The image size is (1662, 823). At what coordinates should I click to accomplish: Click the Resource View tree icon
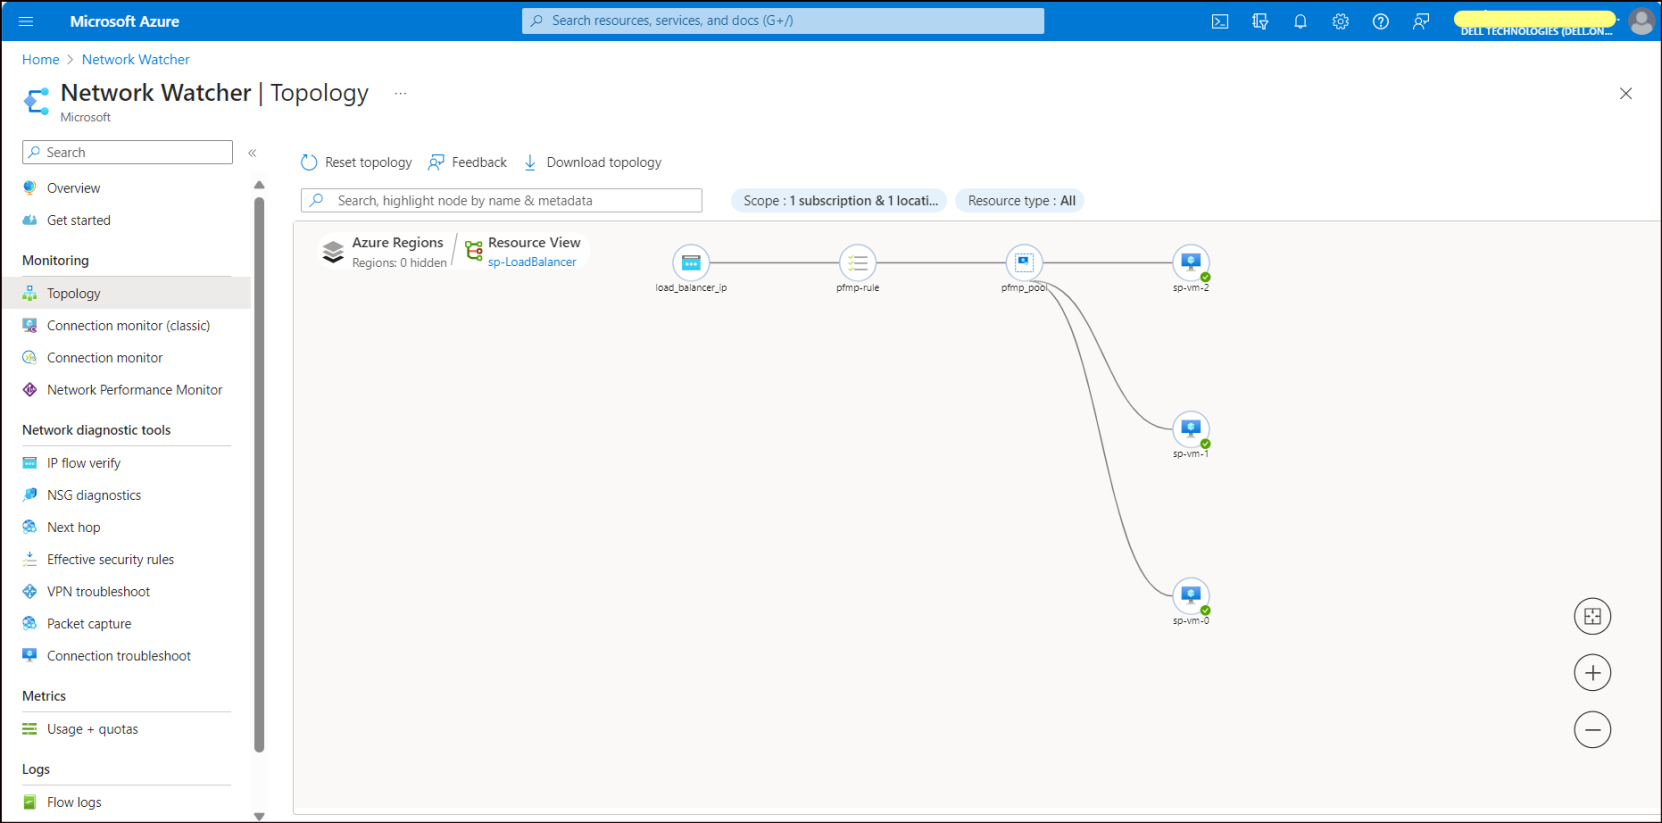click(474, 251)
